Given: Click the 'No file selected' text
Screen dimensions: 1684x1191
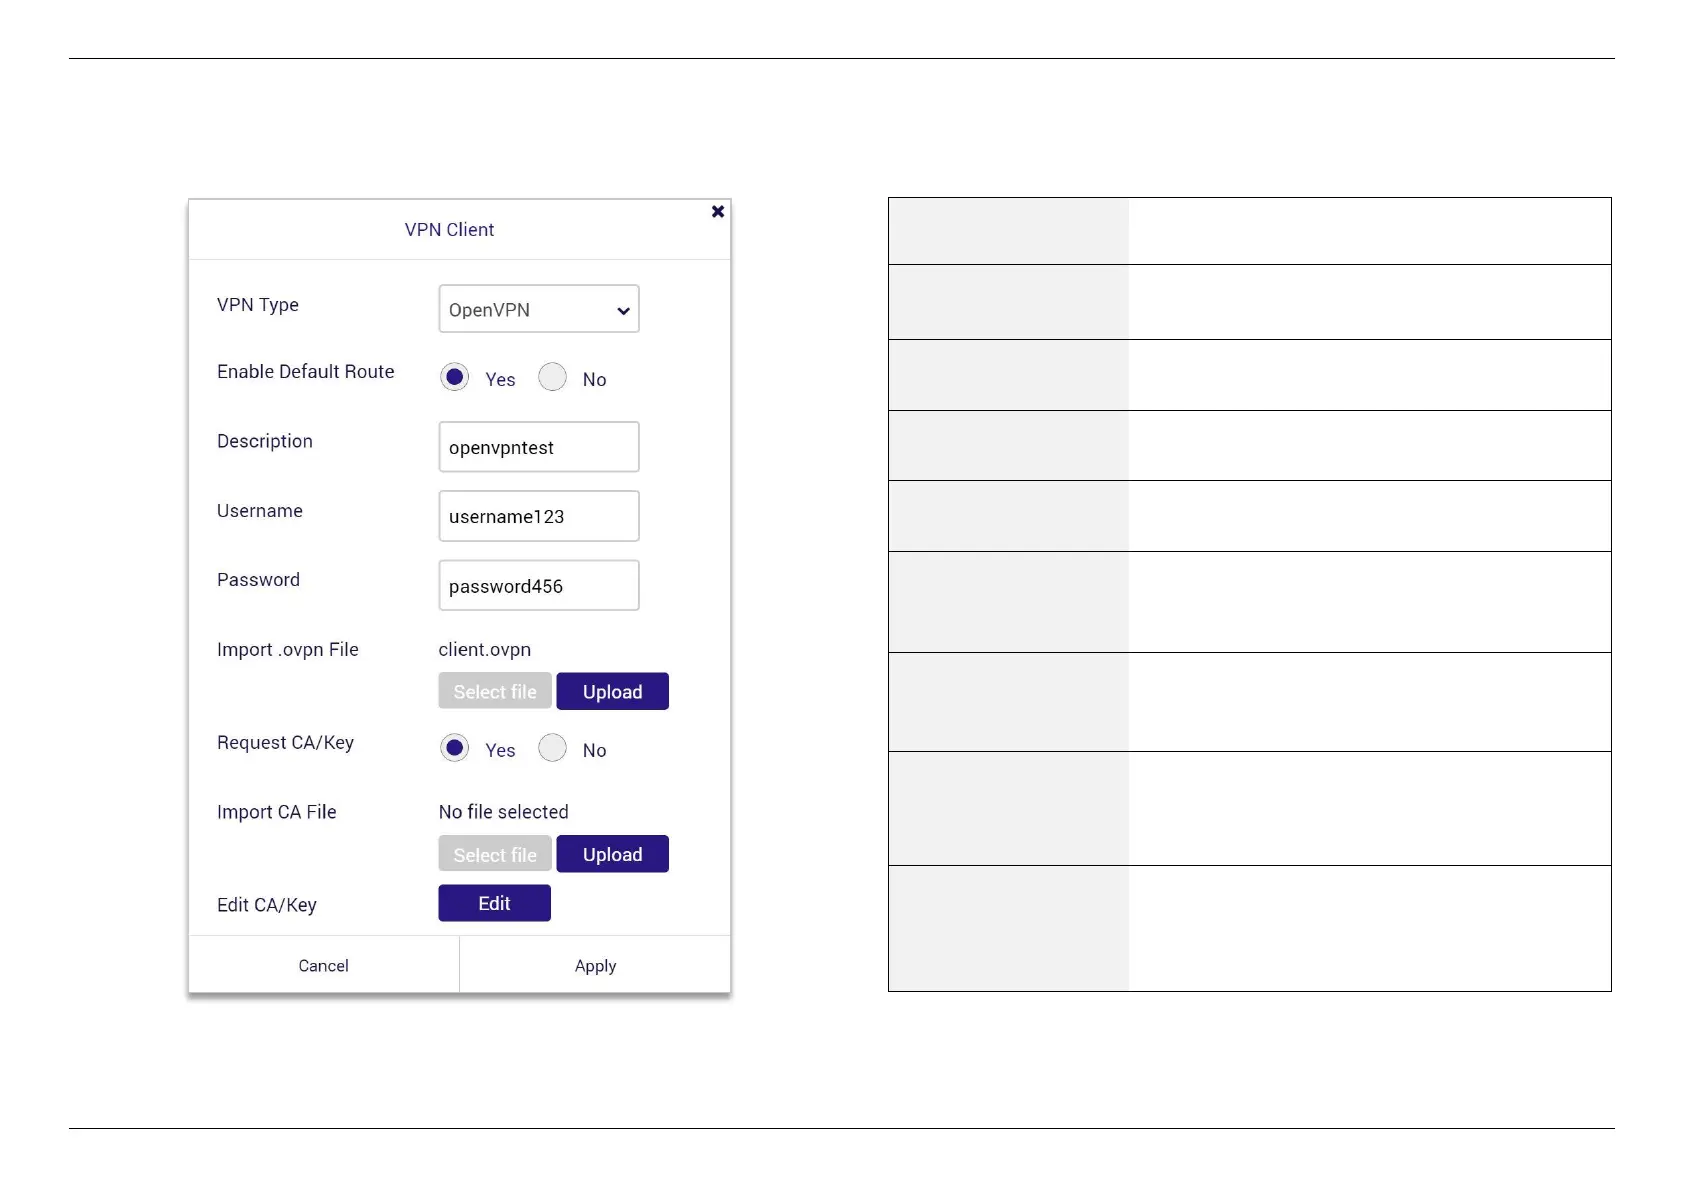Looking at the screenshot, I should pyautogui.click(x=503, y=812).
